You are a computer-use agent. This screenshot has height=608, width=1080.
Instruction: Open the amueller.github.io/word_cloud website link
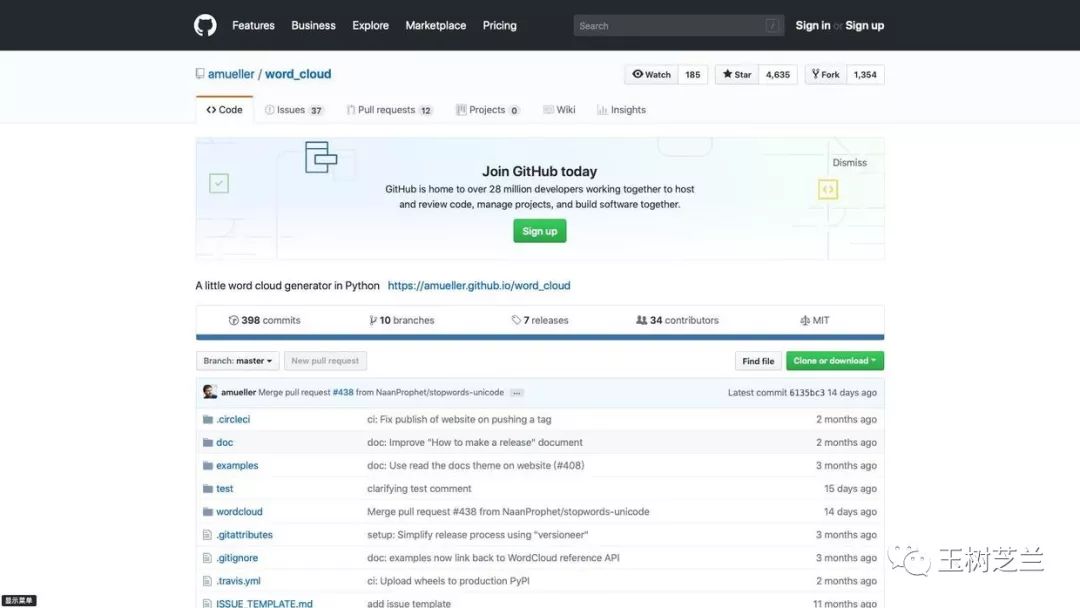[x=479, y=285]
